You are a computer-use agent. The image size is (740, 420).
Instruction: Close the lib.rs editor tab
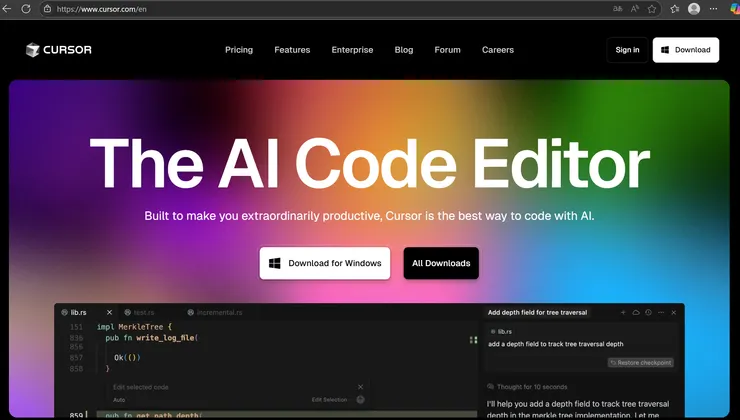click(x=109, y=312)
